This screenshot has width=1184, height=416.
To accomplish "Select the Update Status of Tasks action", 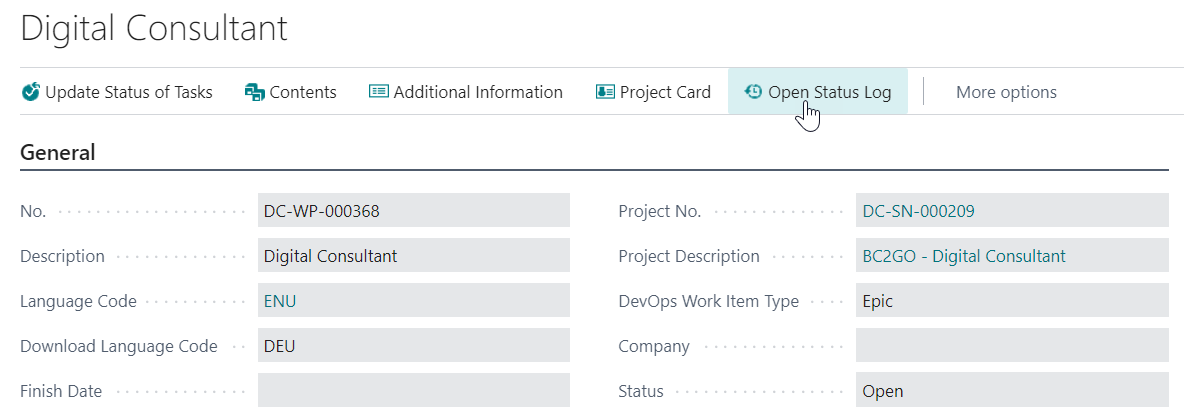I will [129, 92].
